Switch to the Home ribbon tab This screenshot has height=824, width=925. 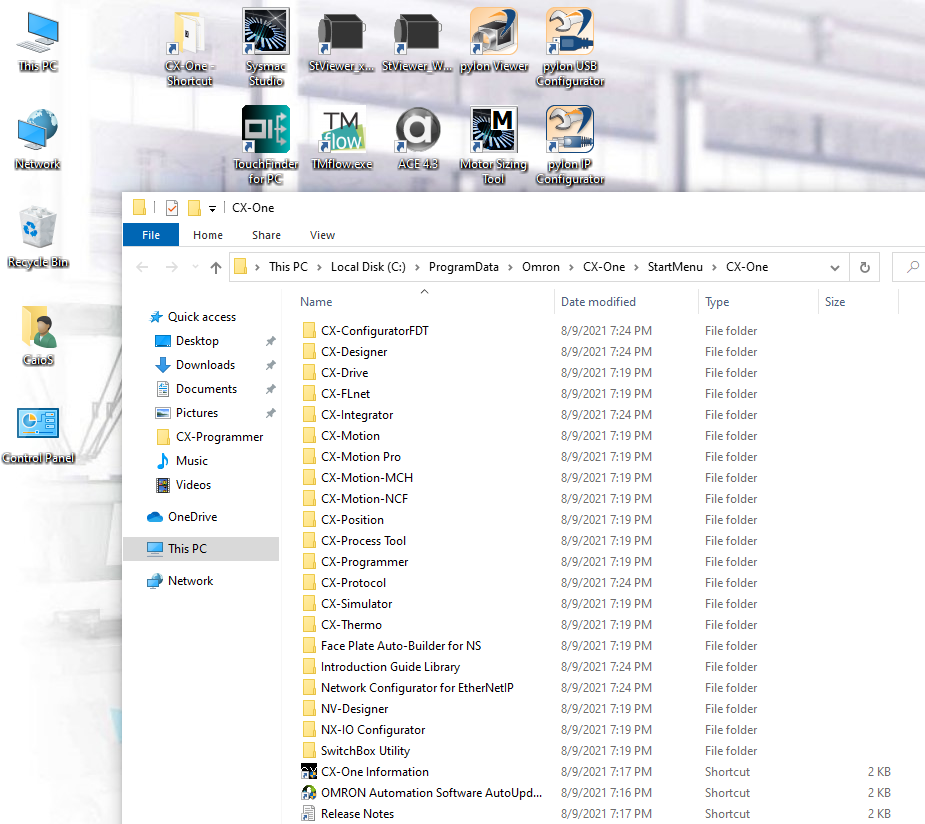tap(208, 235)
